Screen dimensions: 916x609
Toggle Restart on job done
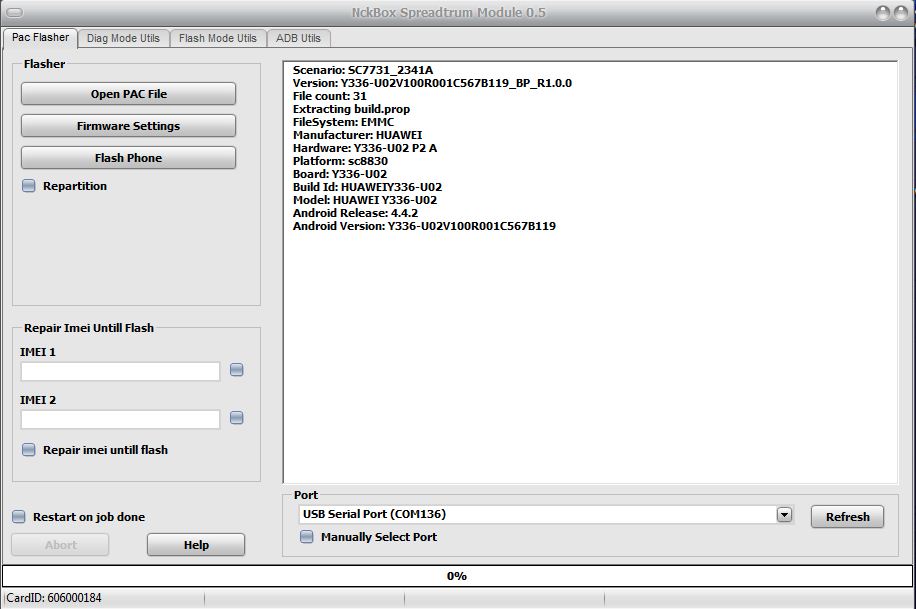pyautogui.click(x=19, y=517)
